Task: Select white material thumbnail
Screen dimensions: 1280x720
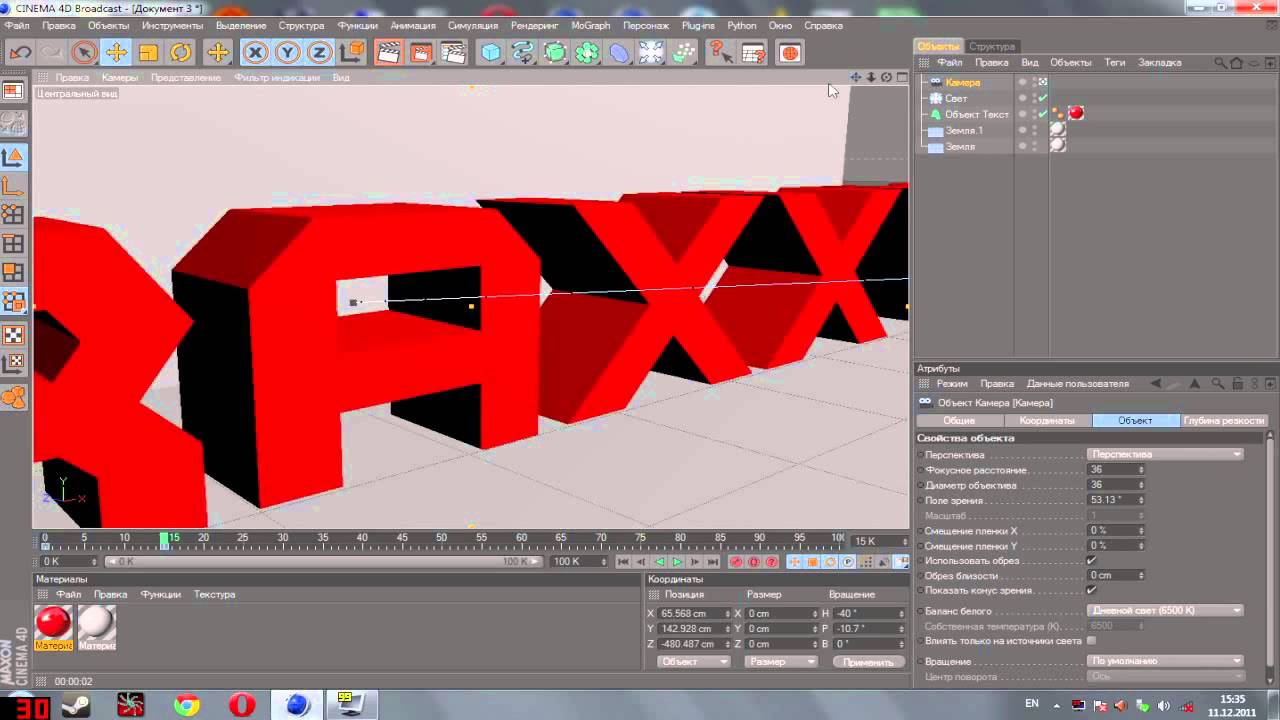Action: (96, 623)
